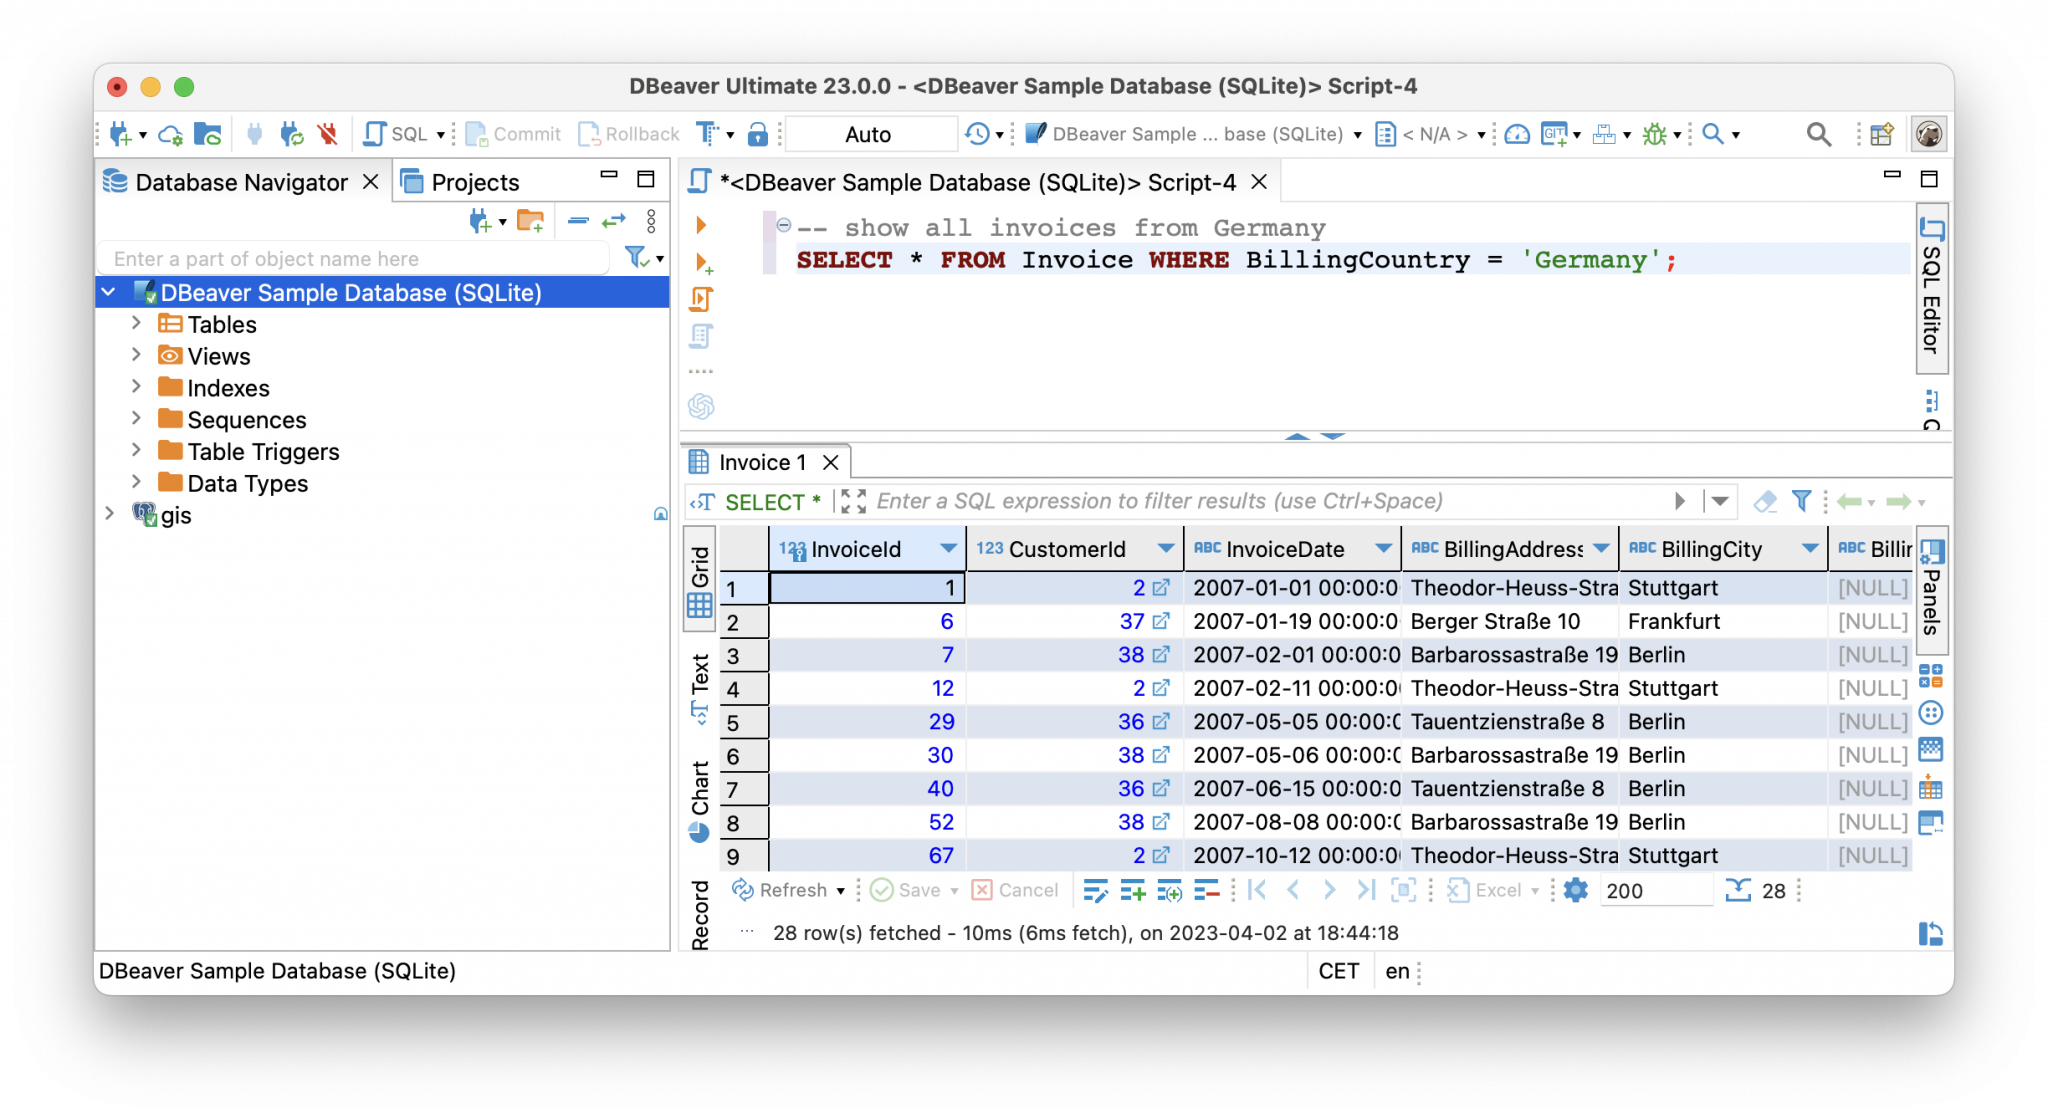Select the Commit transaction icon

476,133
